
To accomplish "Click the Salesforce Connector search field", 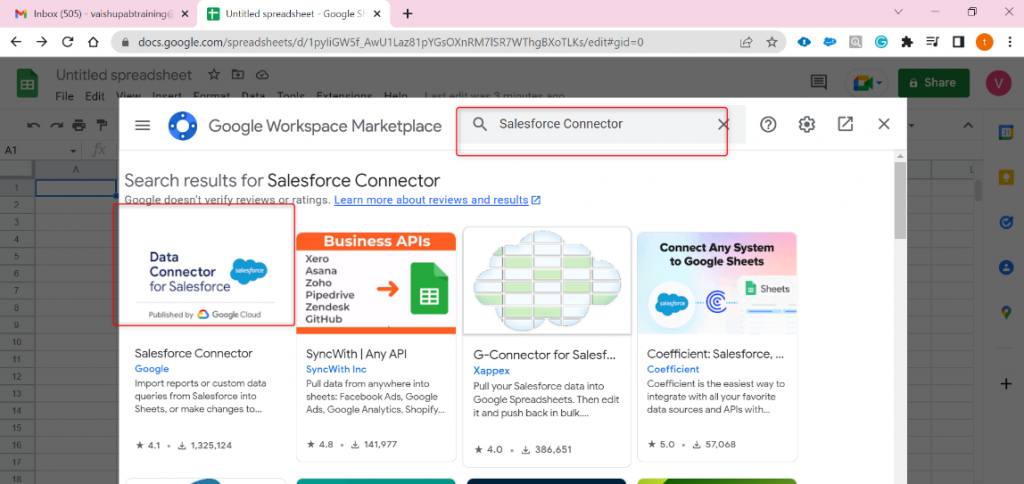I will click(x=601, y=124).
